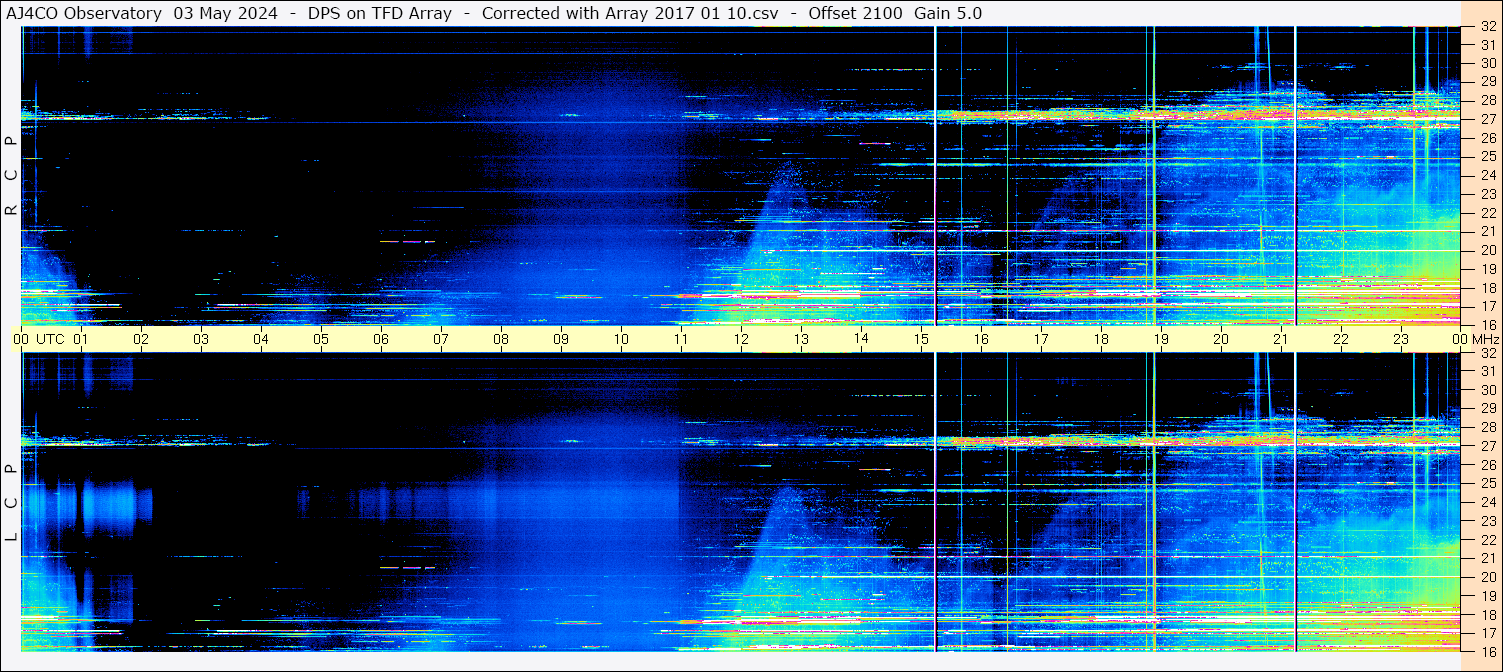Click the UTC label on the time axis

(x=50, y=339)
